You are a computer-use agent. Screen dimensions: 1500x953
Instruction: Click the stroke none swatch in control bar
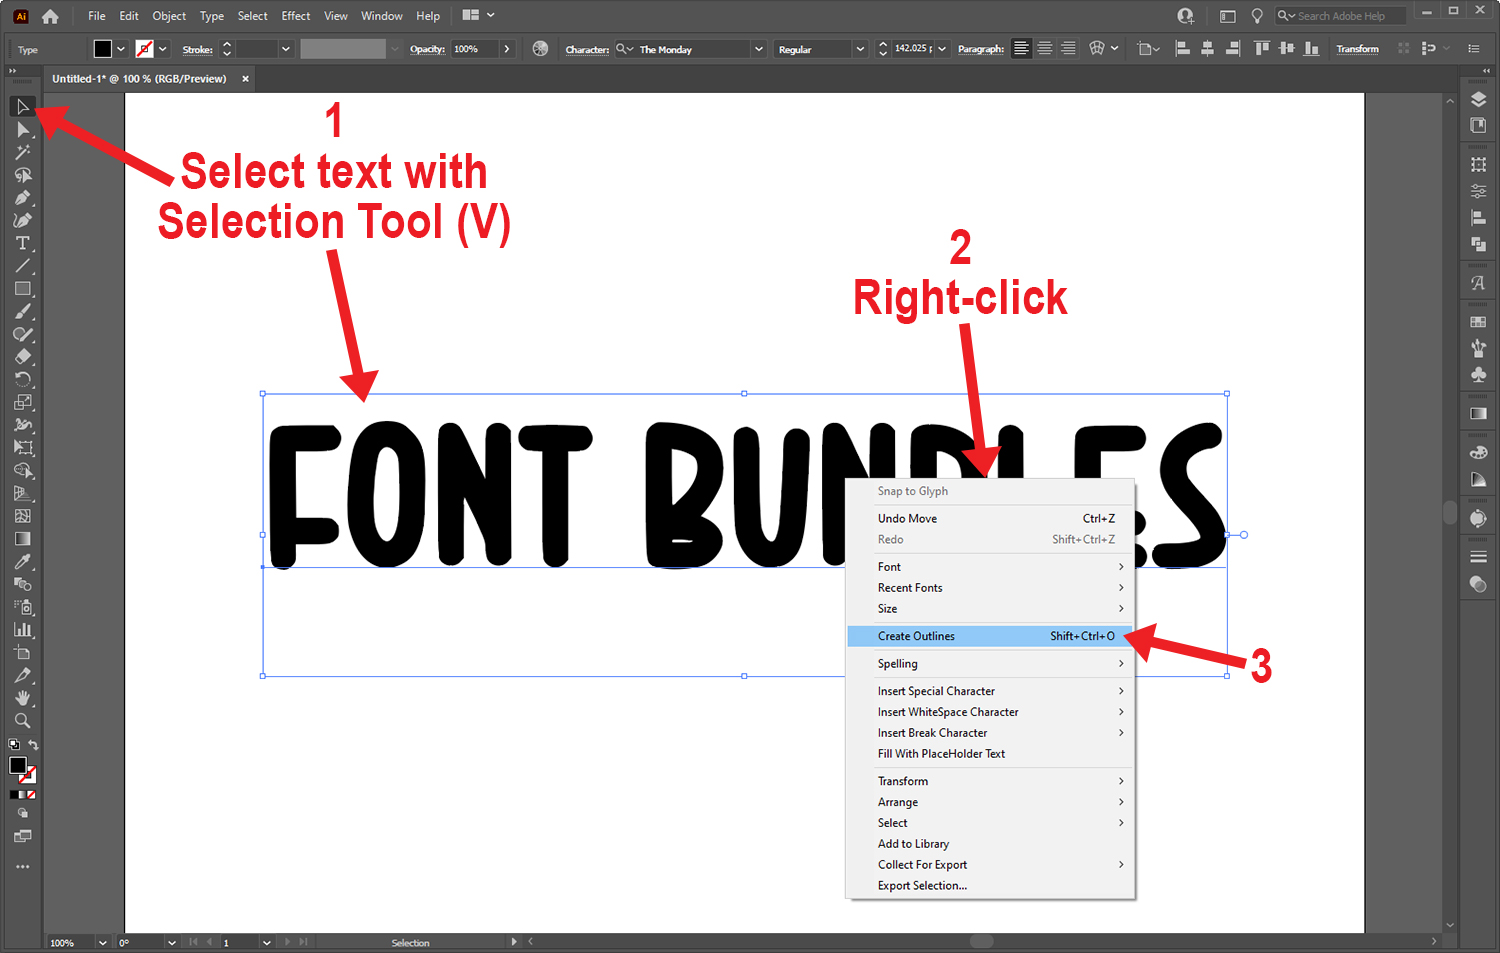pos(145,49)
